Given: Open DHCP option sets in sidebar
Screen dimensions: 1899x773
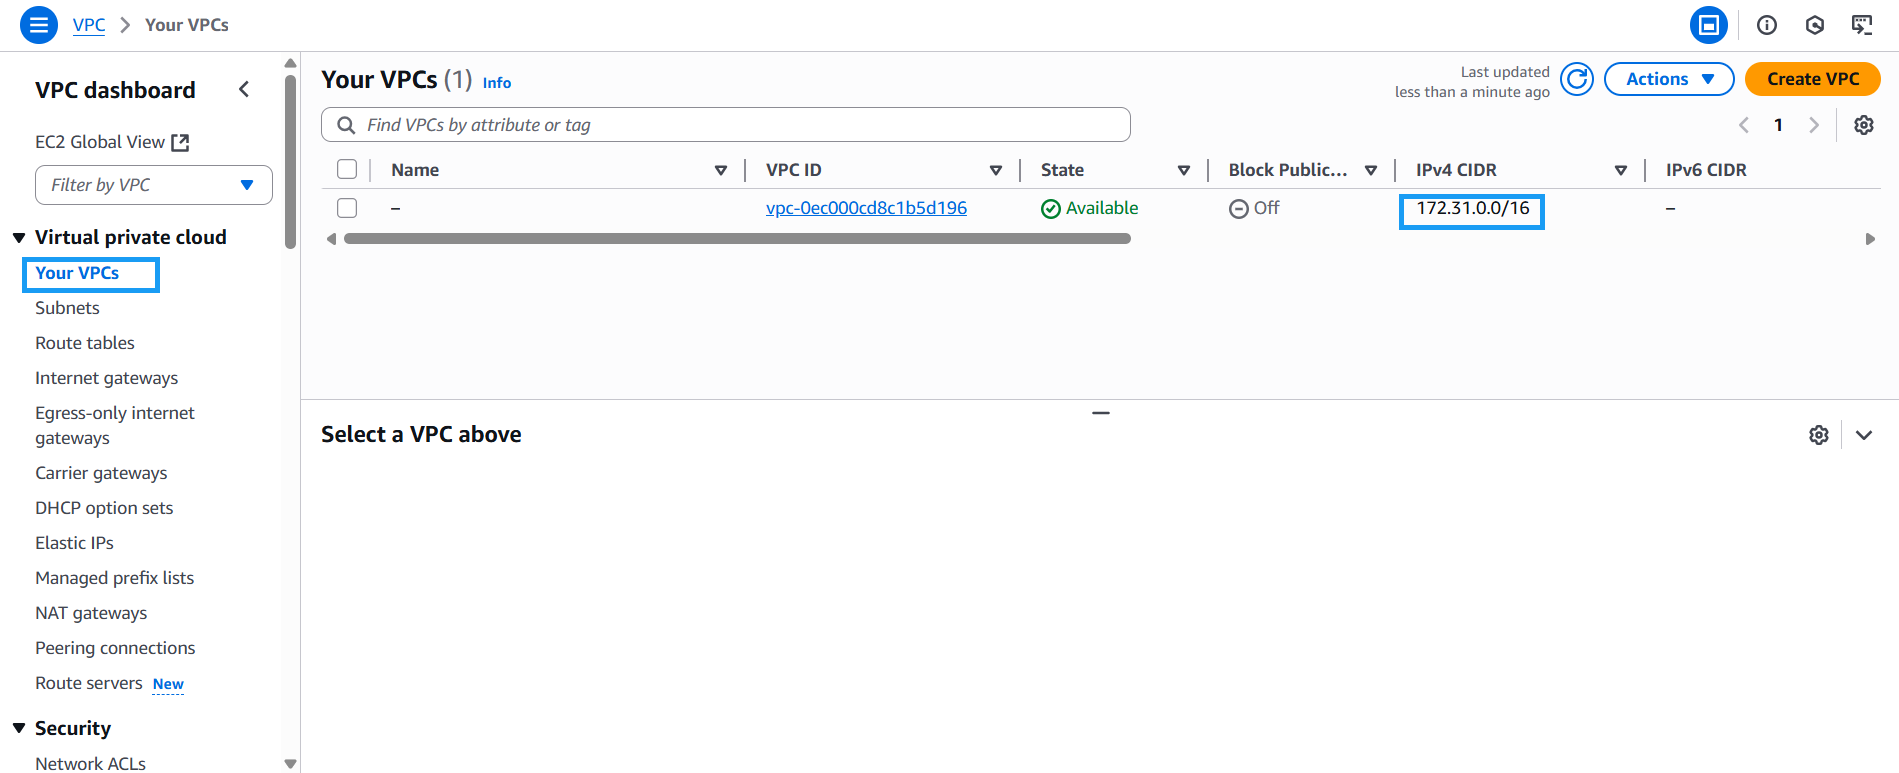Looking at the screenshot, I should click(x=104, y=508).
